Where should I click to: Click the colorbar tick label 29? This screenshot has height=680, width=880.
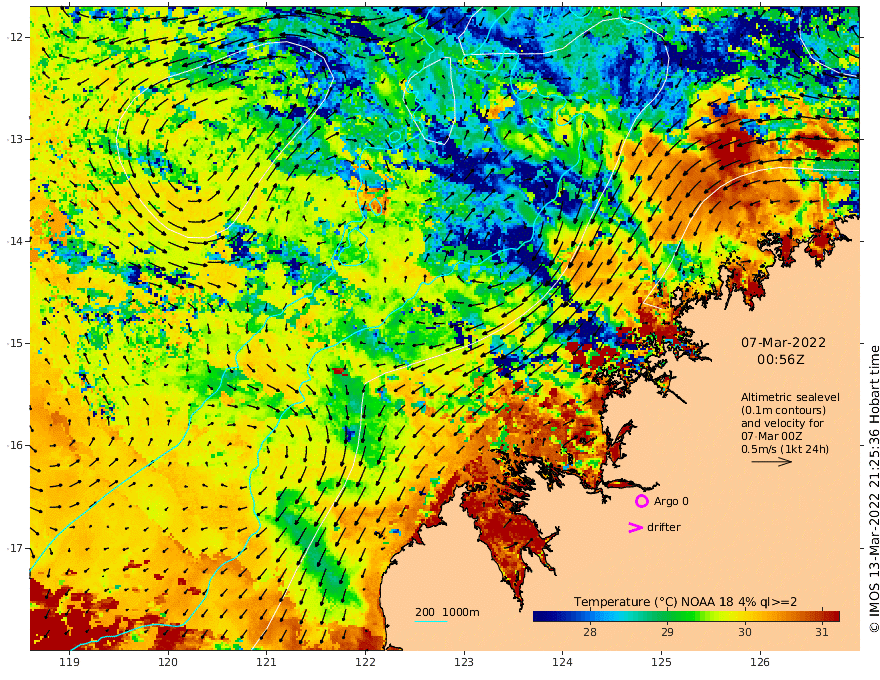[667, 632]
